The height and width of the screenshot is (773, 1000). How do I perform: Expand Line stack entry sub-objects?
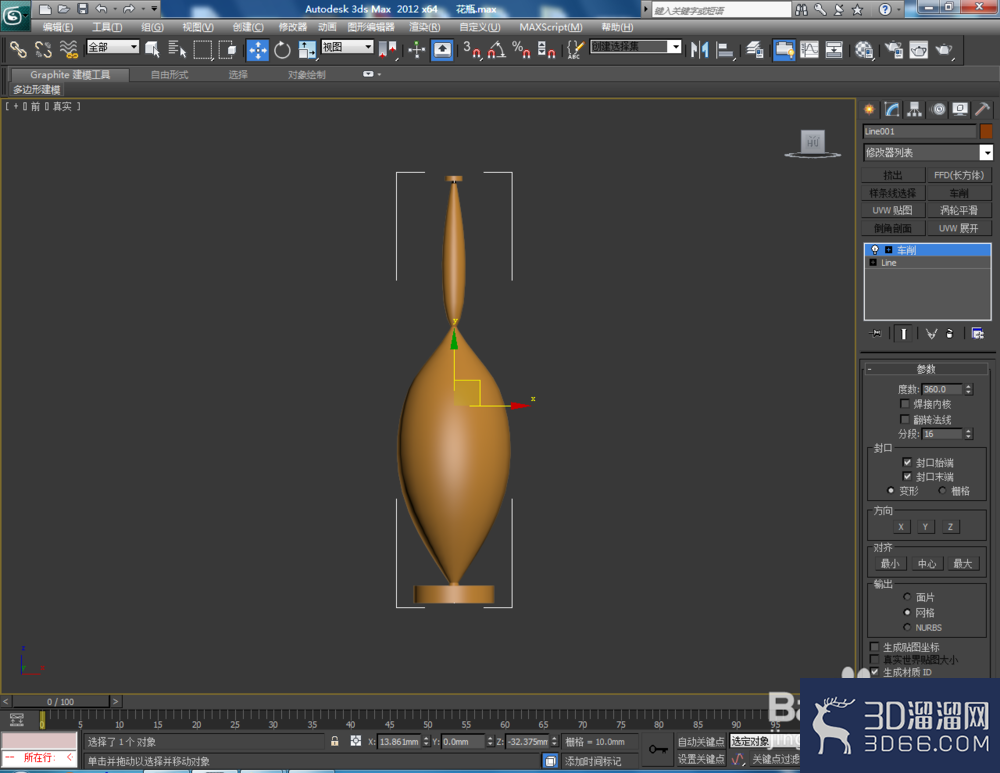click(x=873, y=263)
